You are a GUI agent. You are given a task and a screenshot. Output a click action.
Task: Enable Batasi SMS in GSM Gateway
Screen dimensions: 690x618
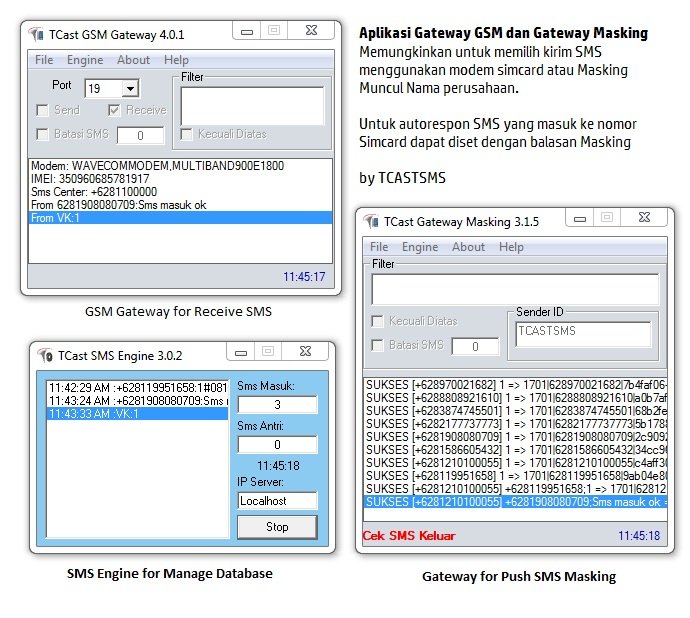point(42,134)
